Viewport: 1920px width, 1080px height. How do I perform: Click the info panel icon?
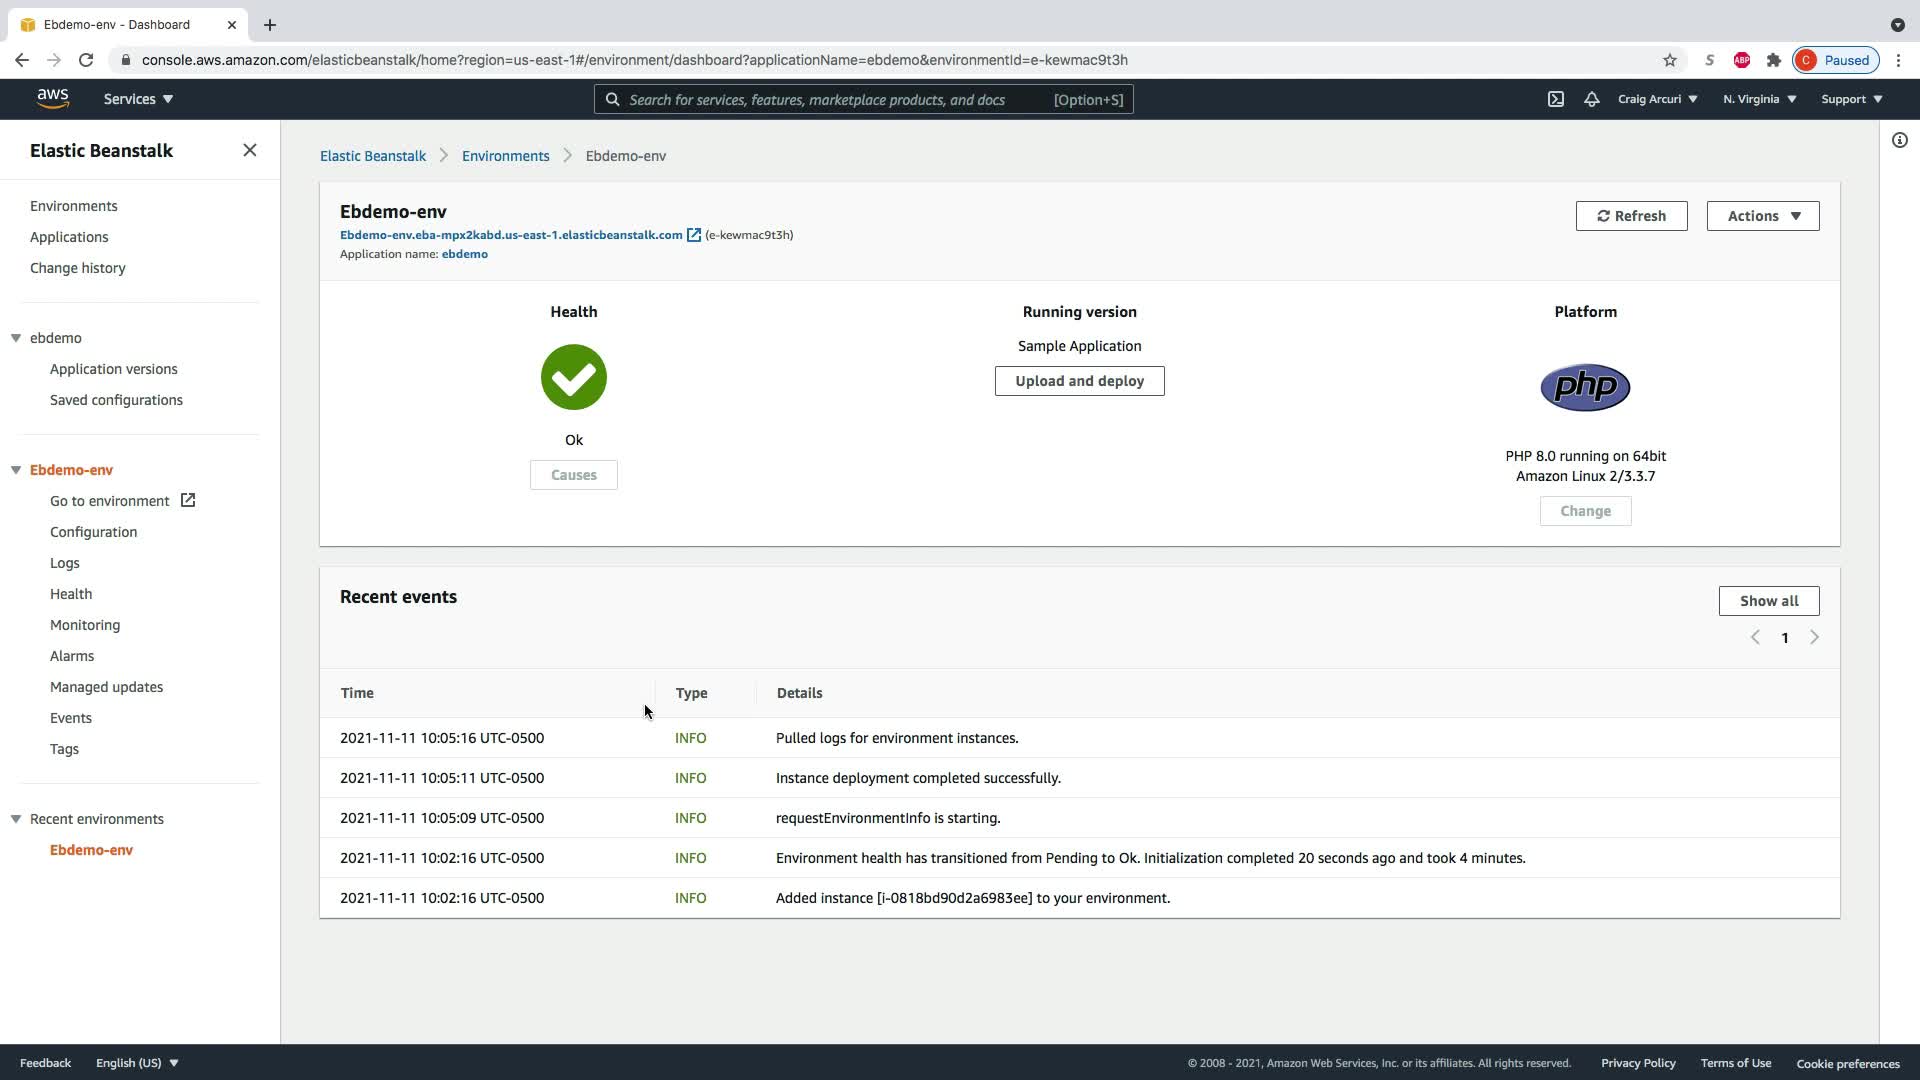(1899, 140)
